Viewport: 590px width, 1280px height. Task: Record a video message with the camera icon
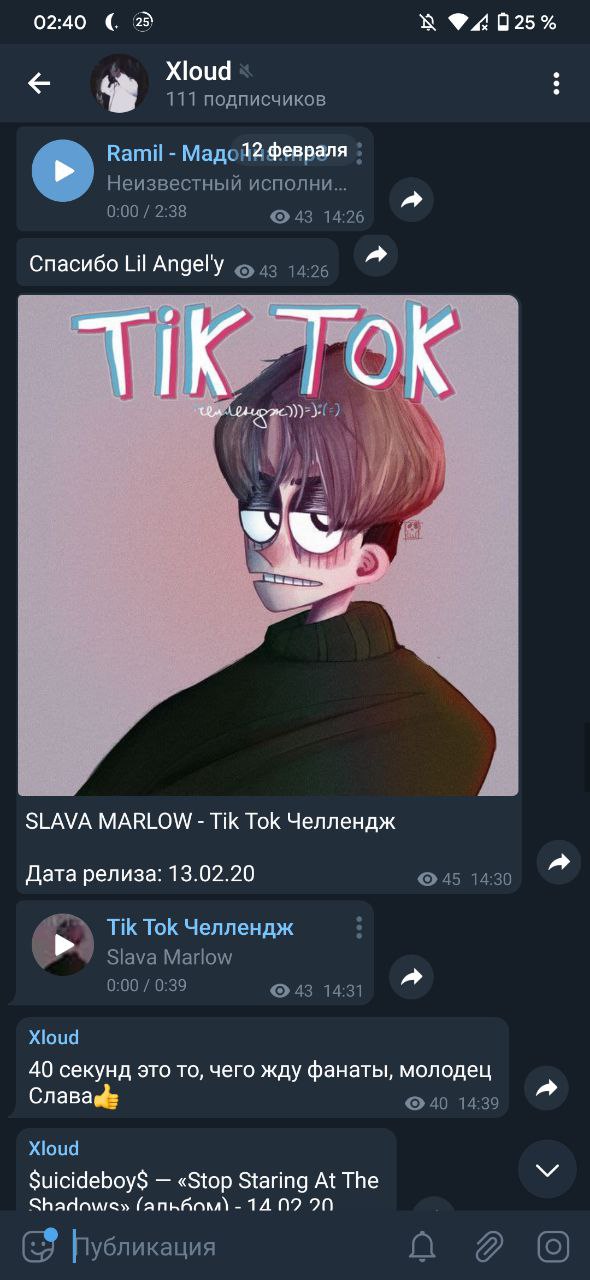[x=553, y=1247]
